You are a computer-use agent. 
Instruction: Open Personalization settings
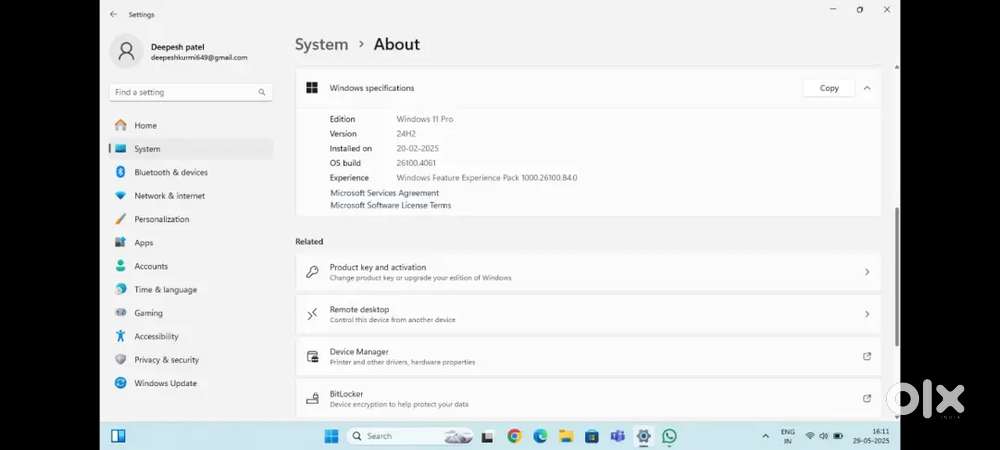click(161, 219)
